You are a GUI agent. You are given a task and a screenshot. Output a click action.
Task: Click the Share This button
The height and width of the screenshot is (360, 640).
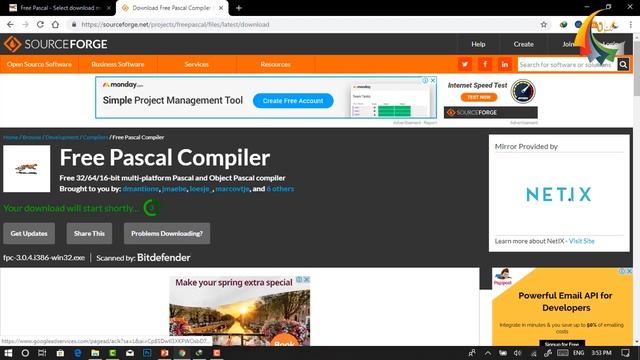pyautogui.click(x=89, y=233)
